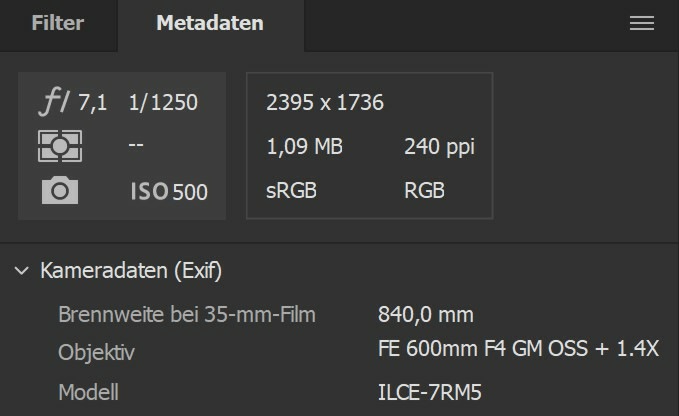Click the Kameradaten (Exif) heading
The image size is (679, 416).
pyautogui.click(x=131, y=270)
